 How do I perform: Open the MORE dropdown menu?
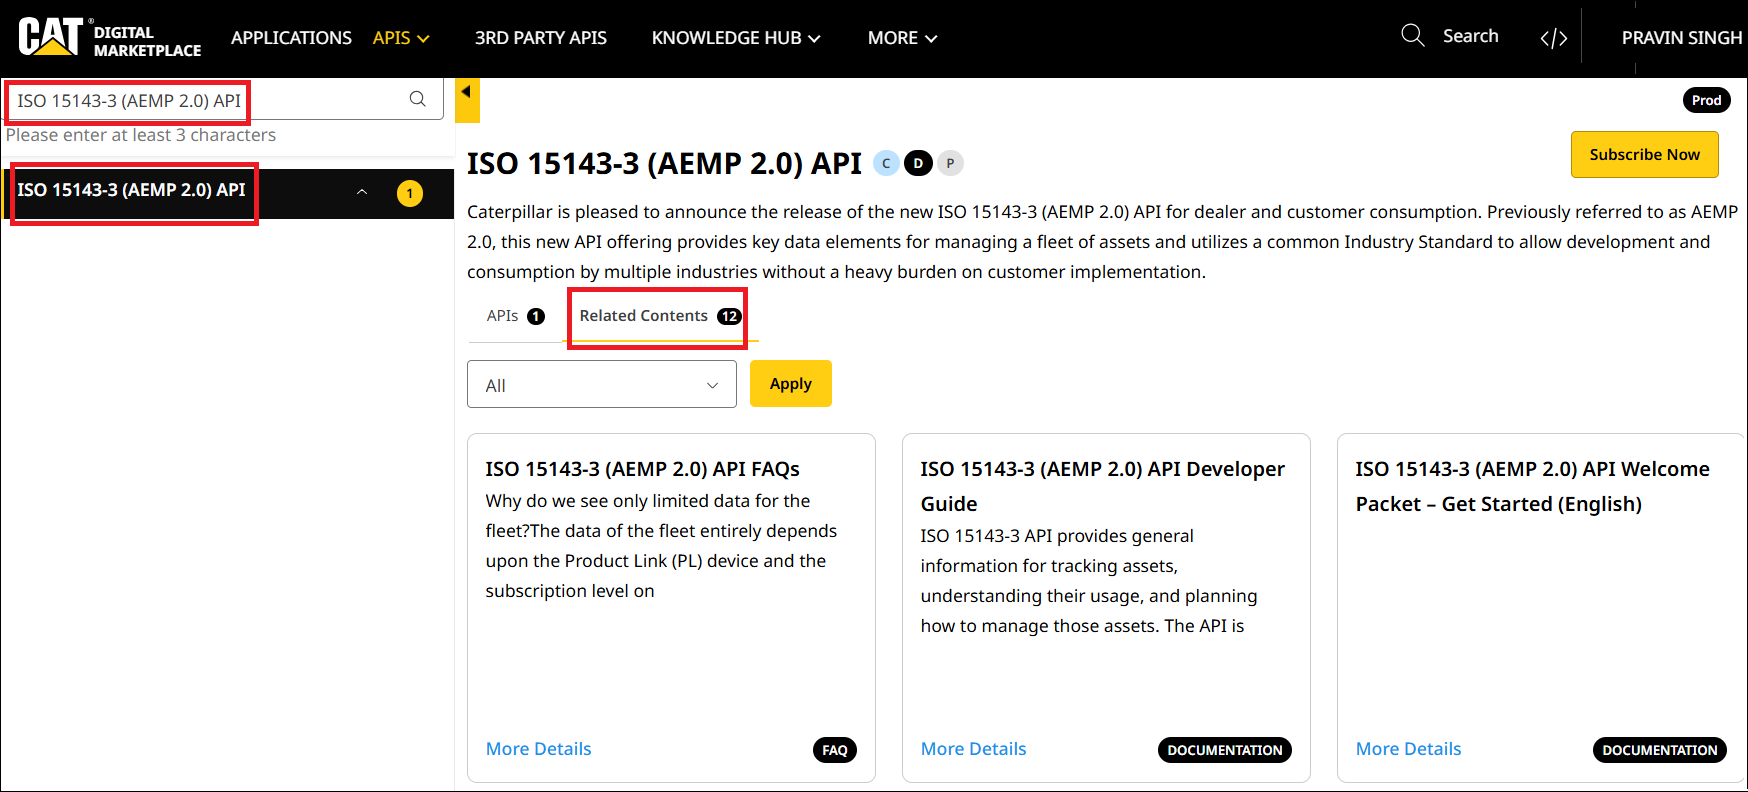click(x=902, y=38)
